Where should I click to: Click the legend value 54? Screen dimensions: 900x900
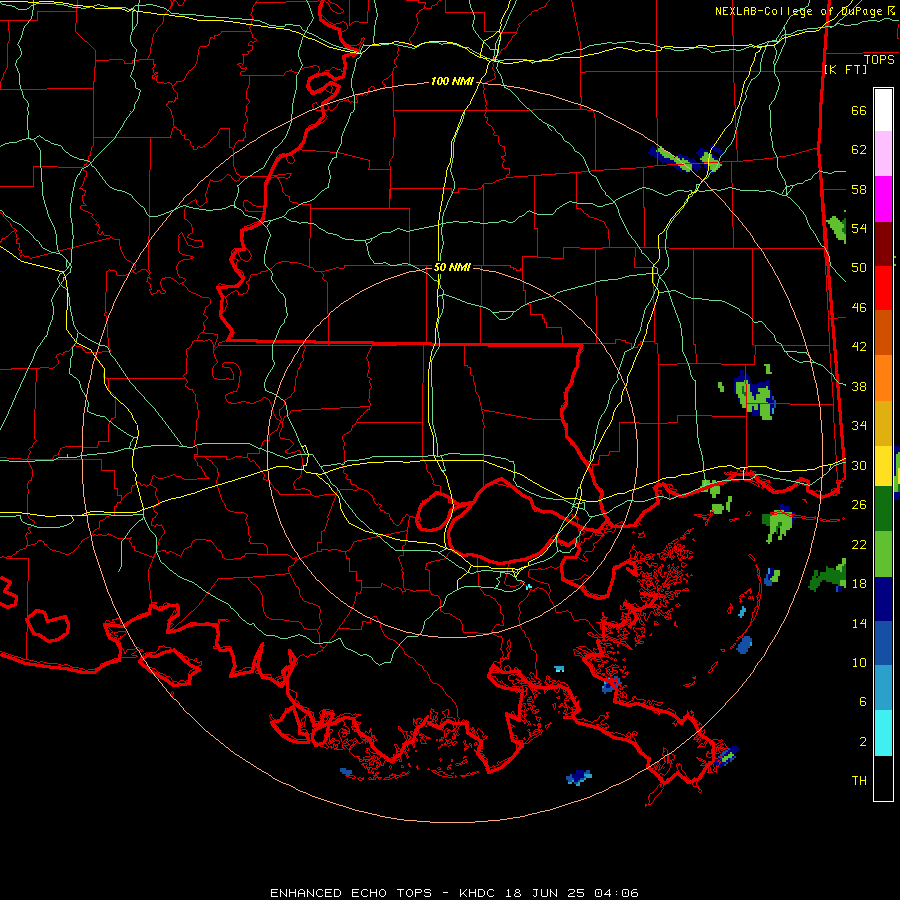(x=859, y=228)
